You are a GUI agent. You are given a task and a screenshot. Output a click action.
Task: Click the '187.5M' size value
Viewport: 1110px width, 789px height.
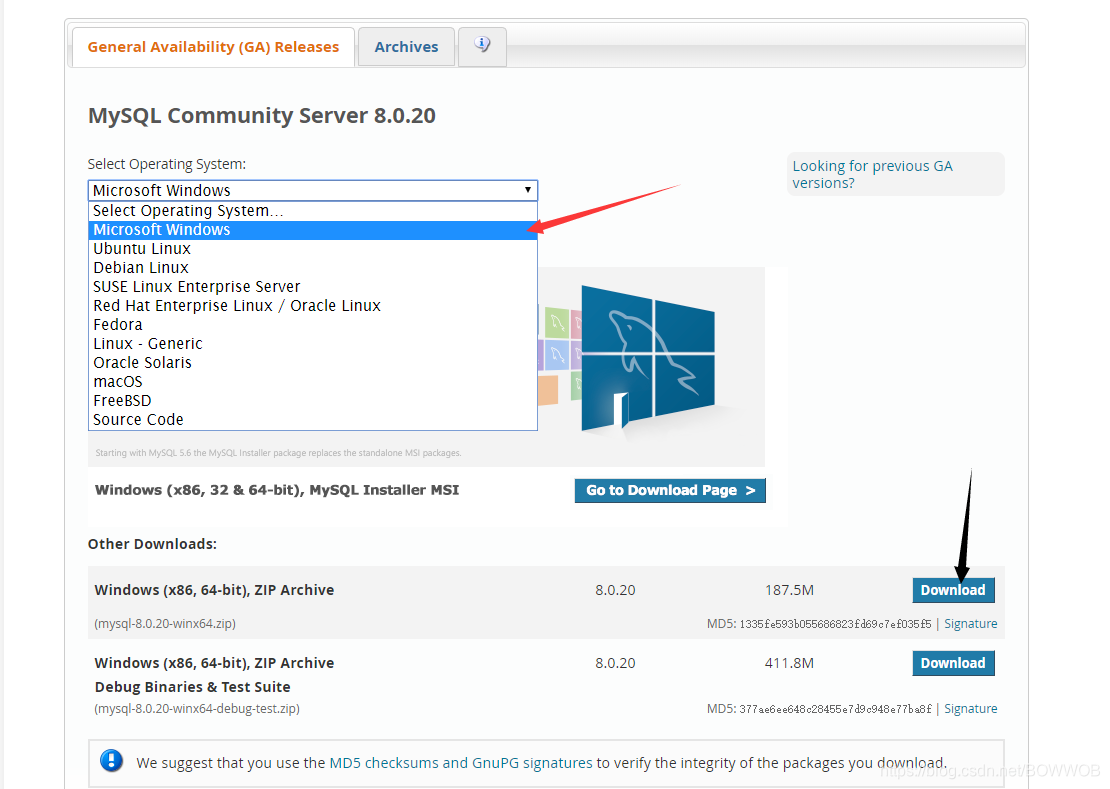point(789,590)
